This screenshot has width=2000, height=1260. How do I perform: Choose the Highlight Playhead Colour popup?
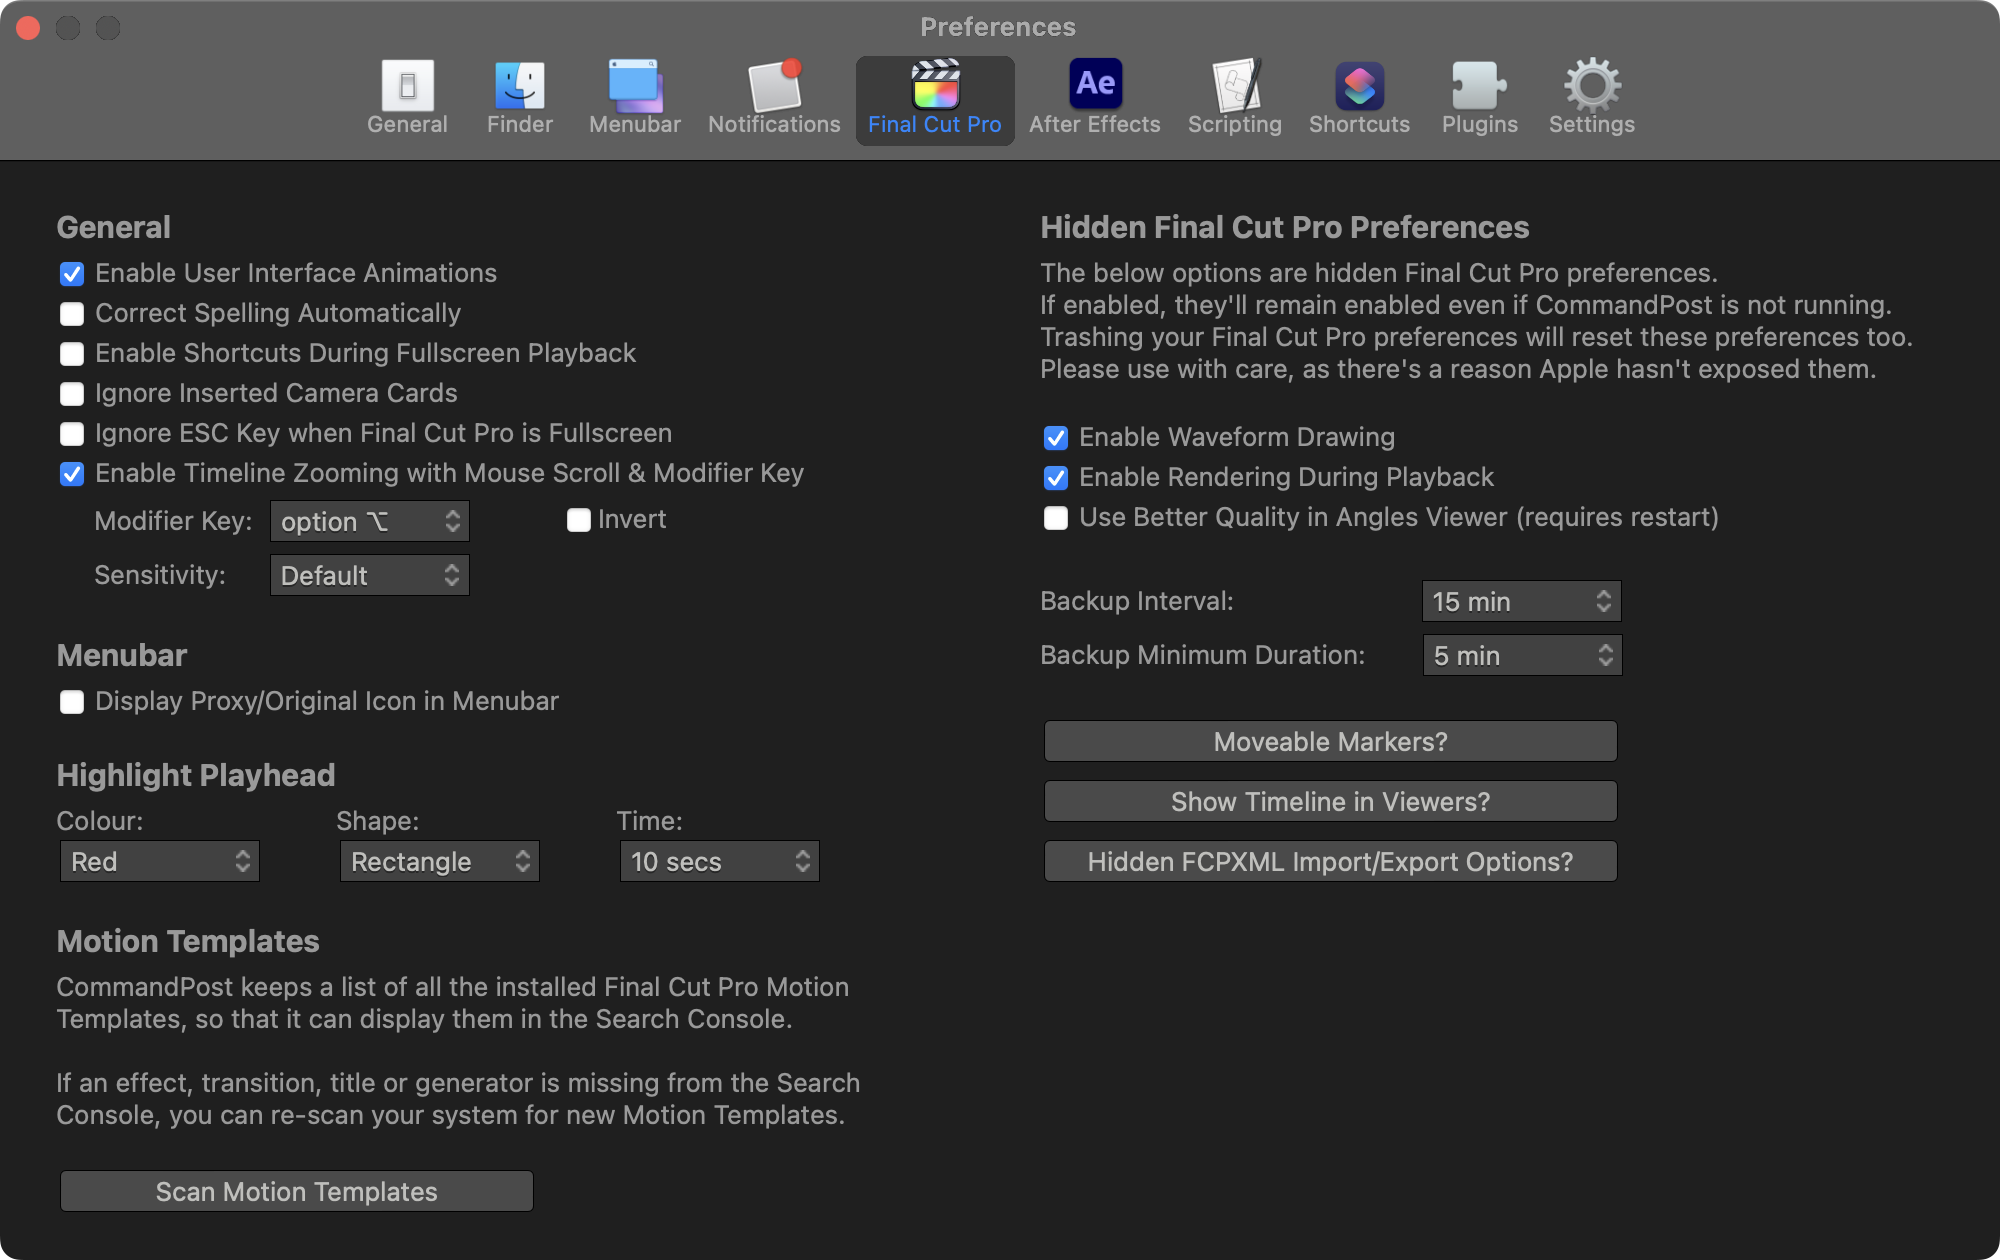[x=159, y=862]
